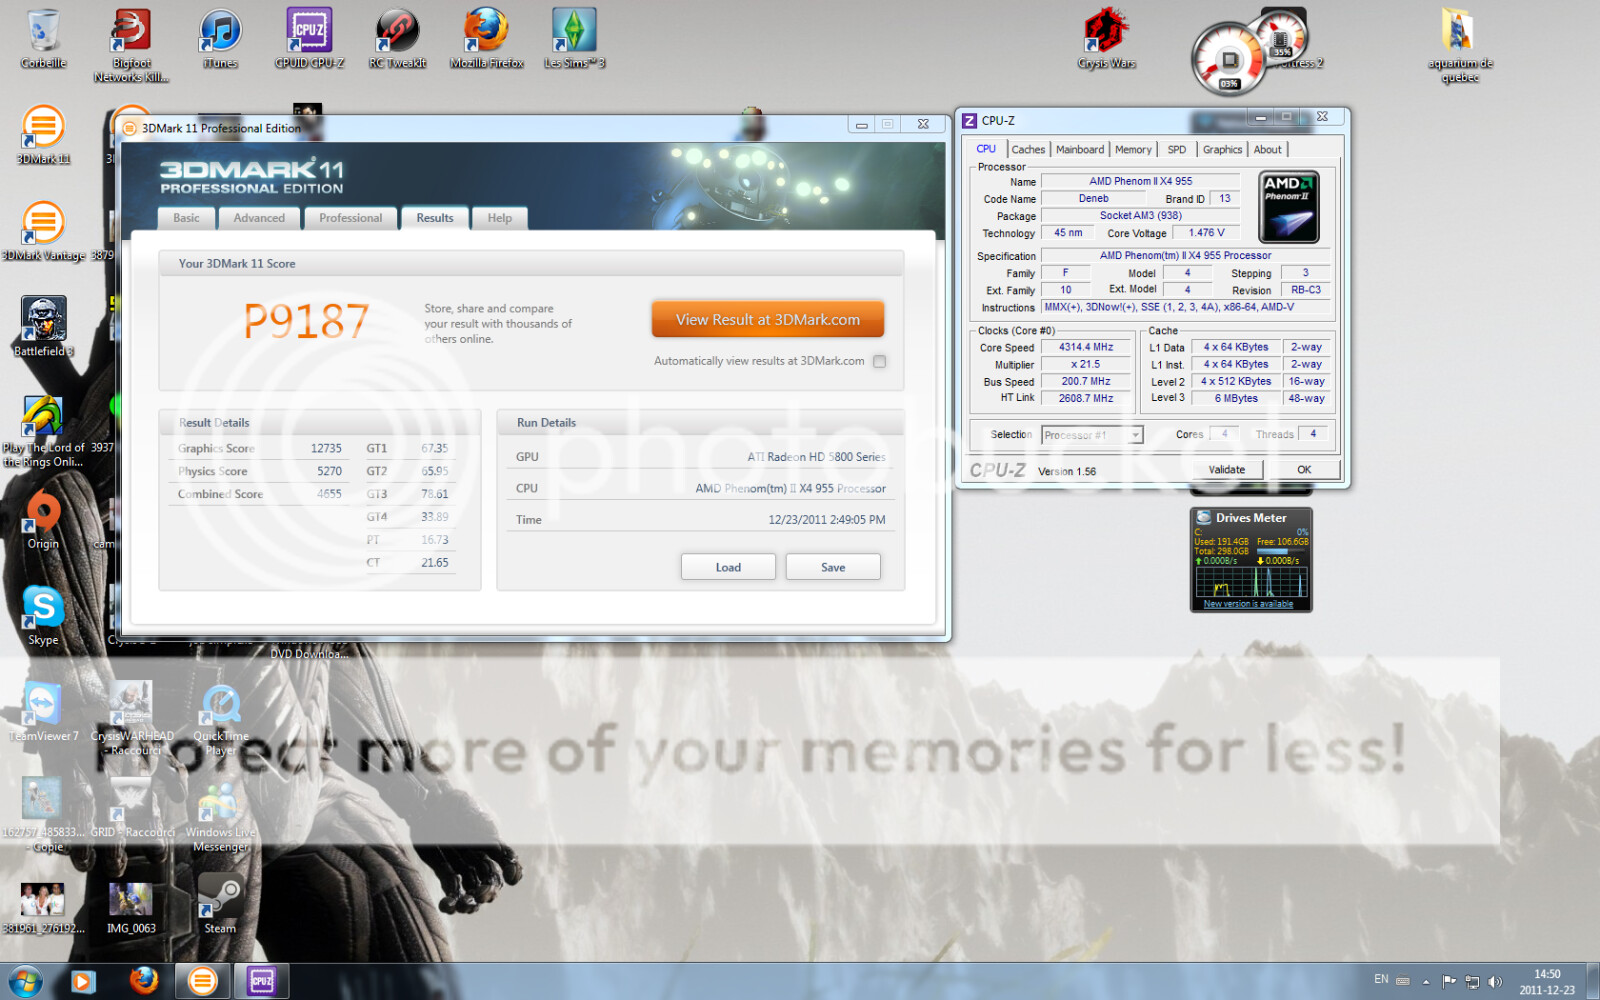Open the CPUID CPU-Z desktop icon
The height and width of the screenshot is (1000, 1600).
[309, 34]
